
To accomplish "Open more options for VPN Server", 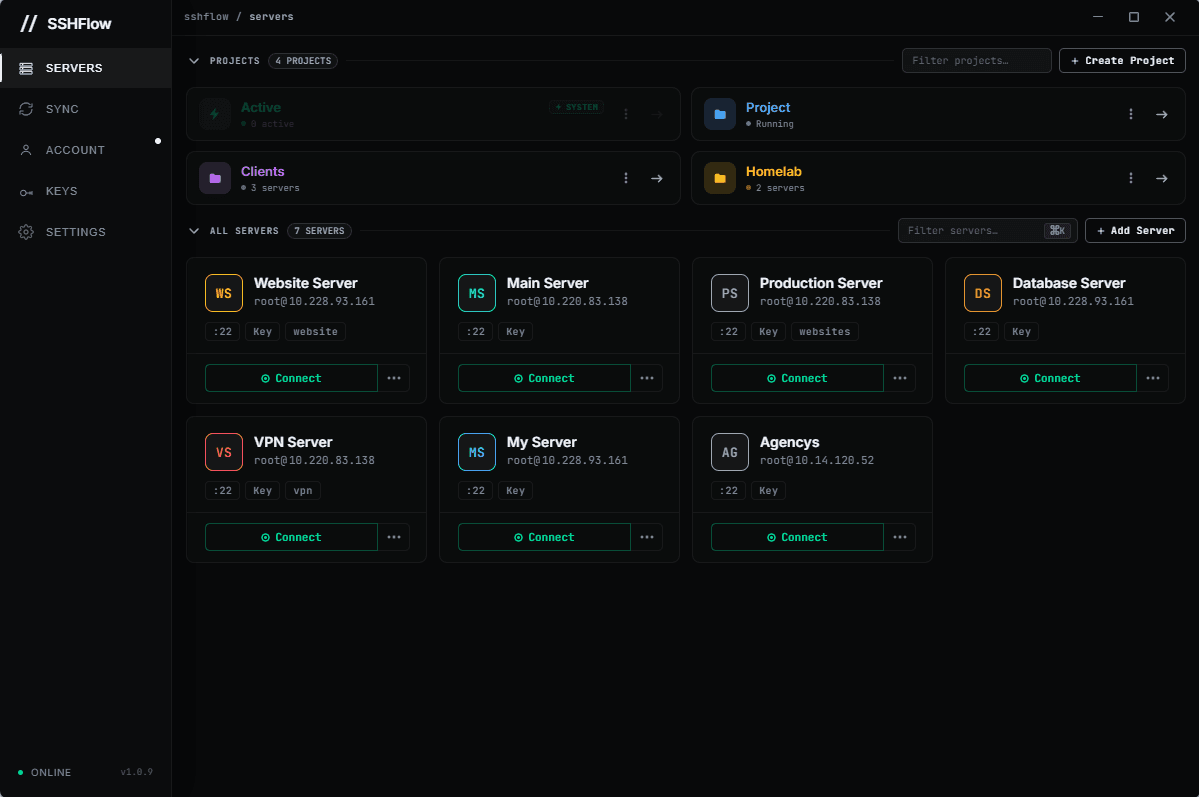I will (394, 537).
